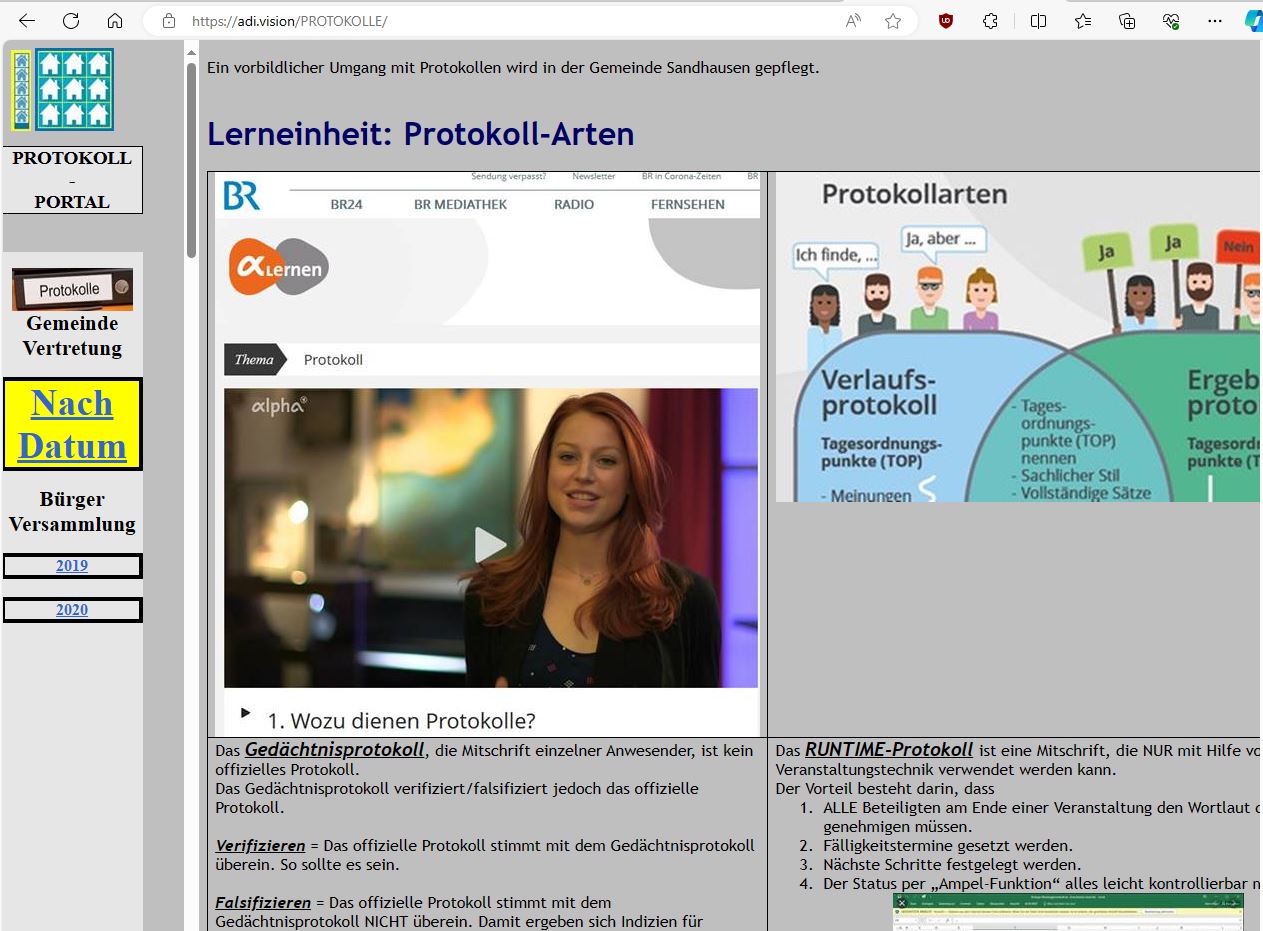The height and width of the screenshot is (931, 1263).
Task: Add page to favorites with star icon
Action: [893, 21]
